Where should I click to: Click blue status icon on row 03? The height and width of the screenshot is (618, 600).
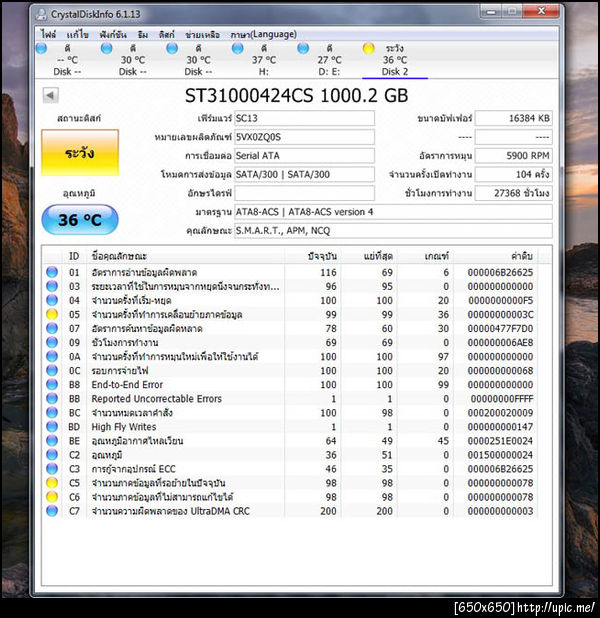click(52, 286)
